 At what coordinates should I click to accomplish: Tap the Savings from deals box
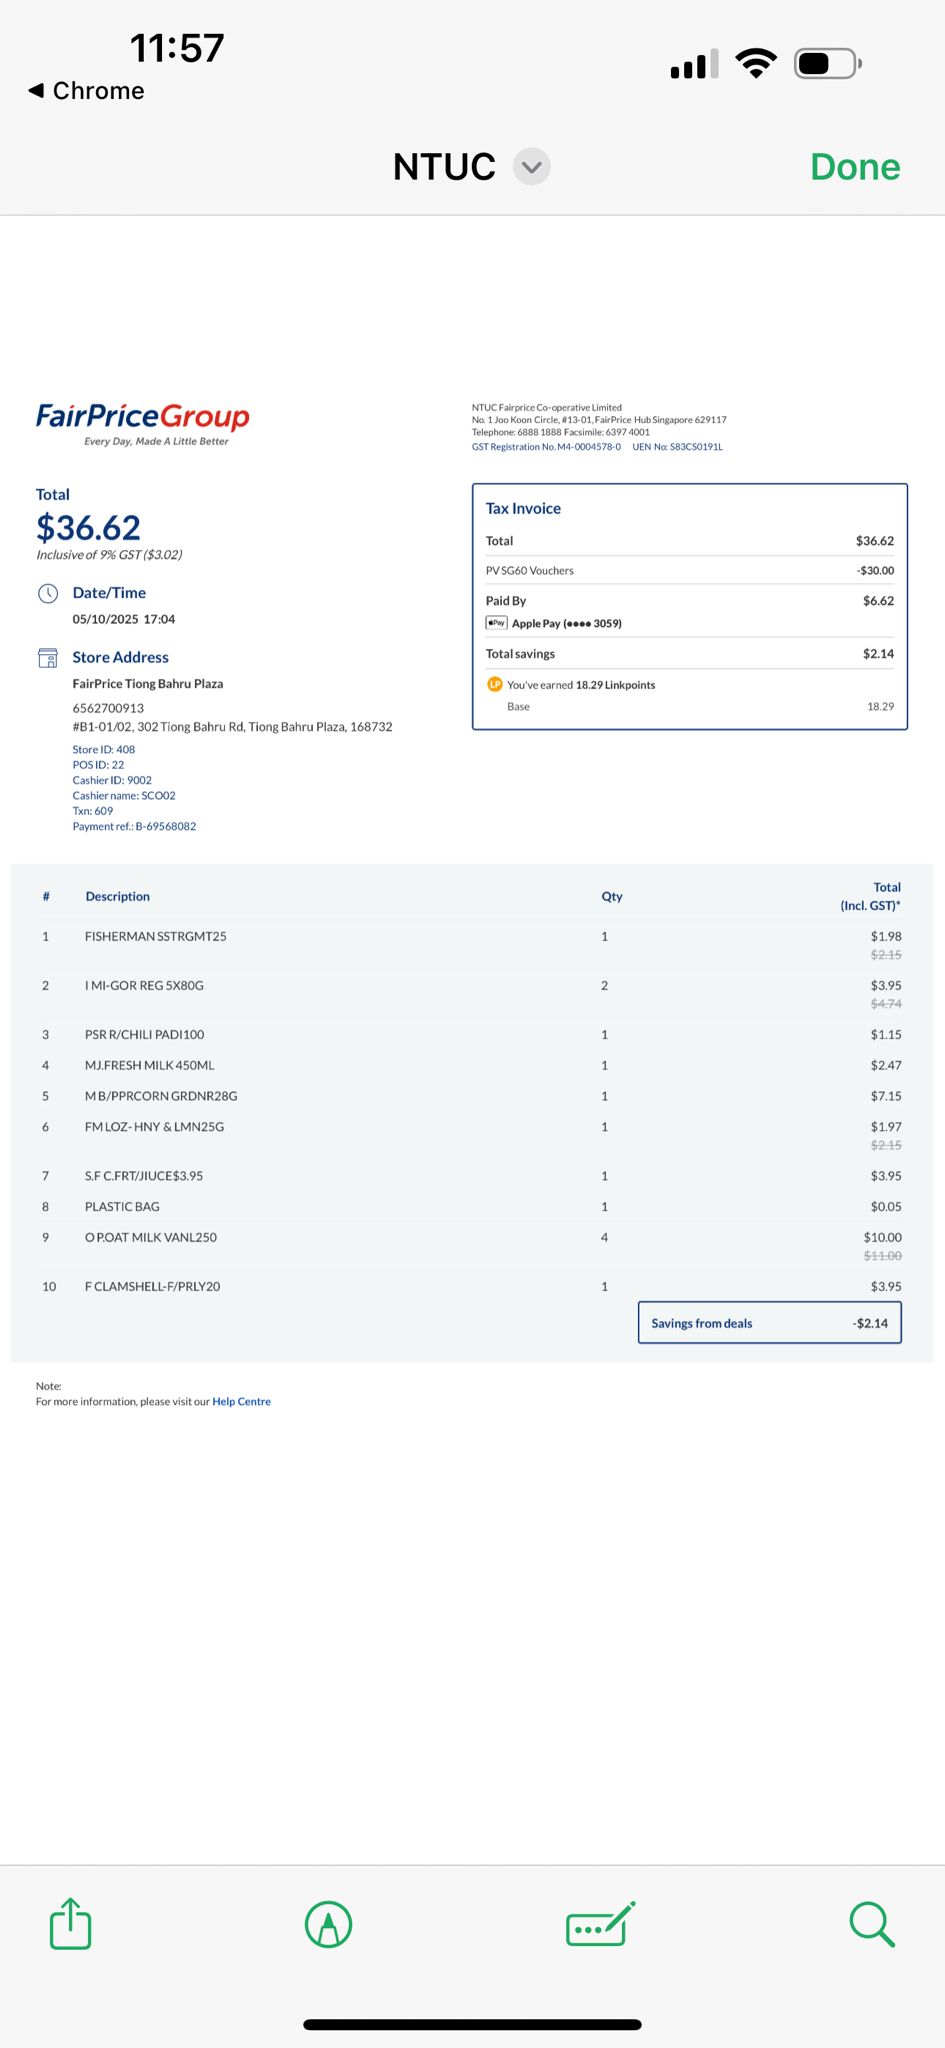[x=770, y=1323]
